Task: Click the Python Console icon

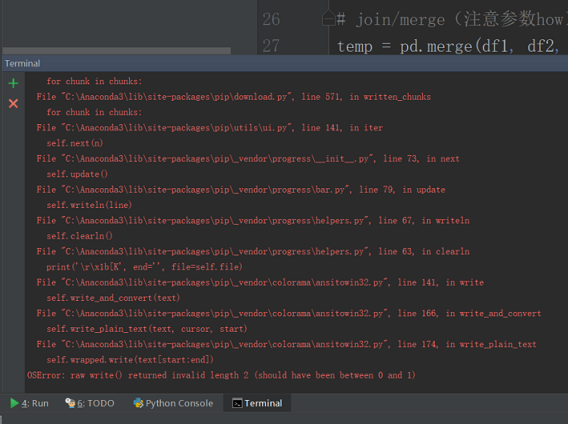Action: [x=138, y=403]
